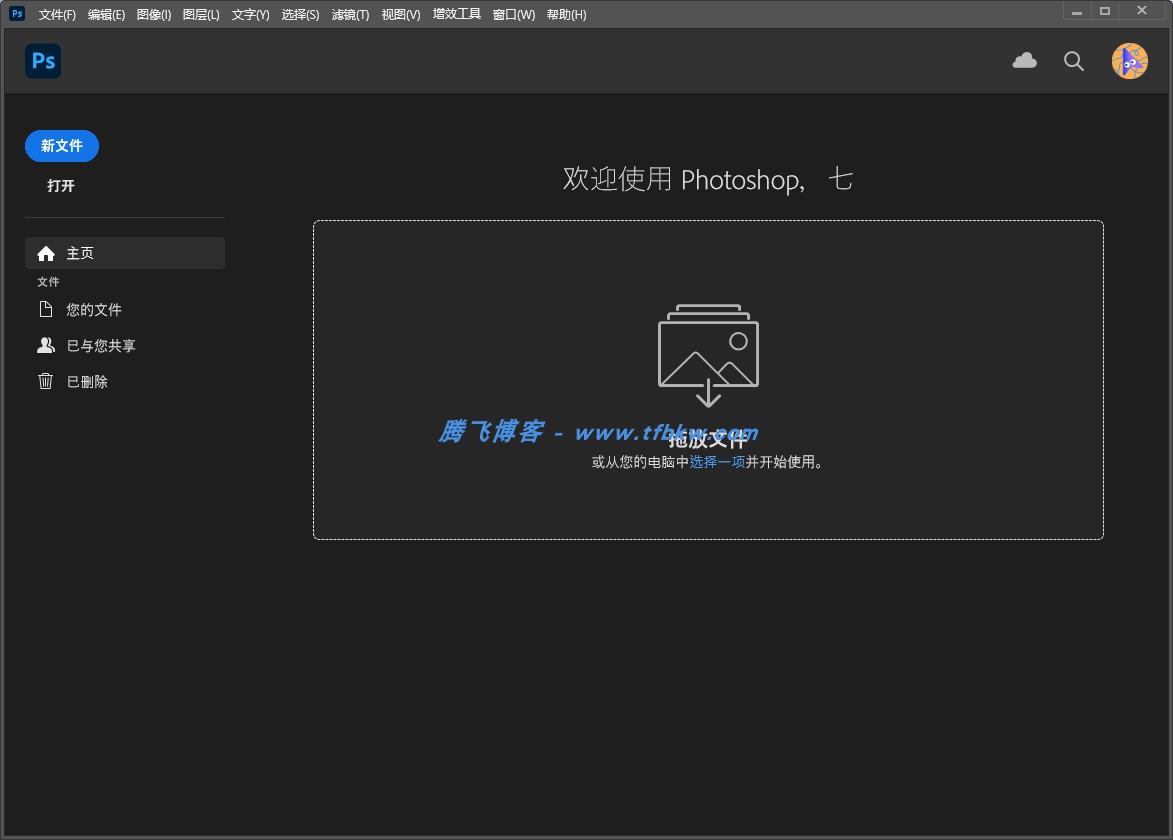
Task: Open the 帮助(H) menu
Action: pyautogui.click(x=567, y=14)
